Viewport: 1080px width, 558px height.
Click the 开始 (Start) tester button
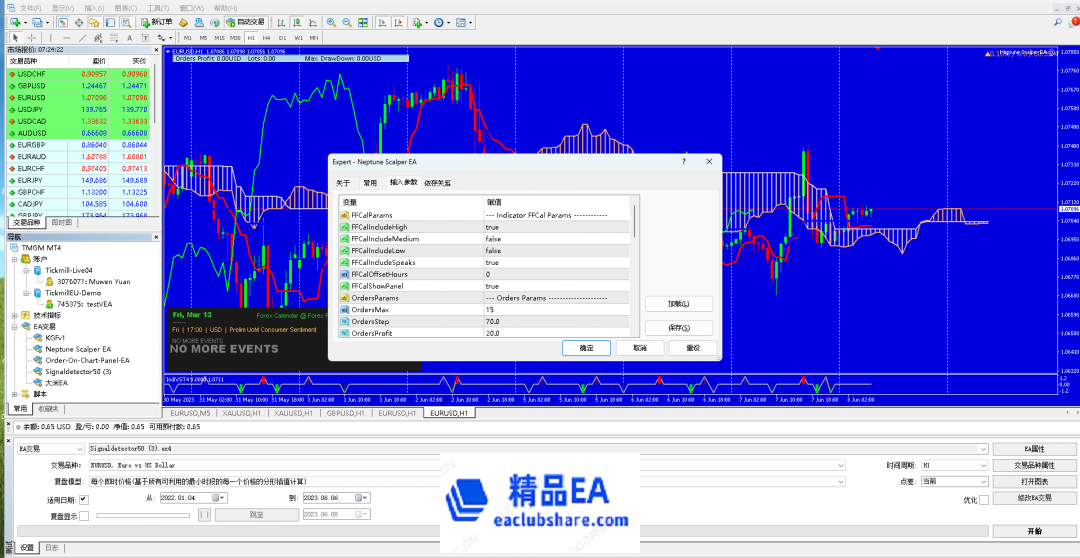point(1034,531)
